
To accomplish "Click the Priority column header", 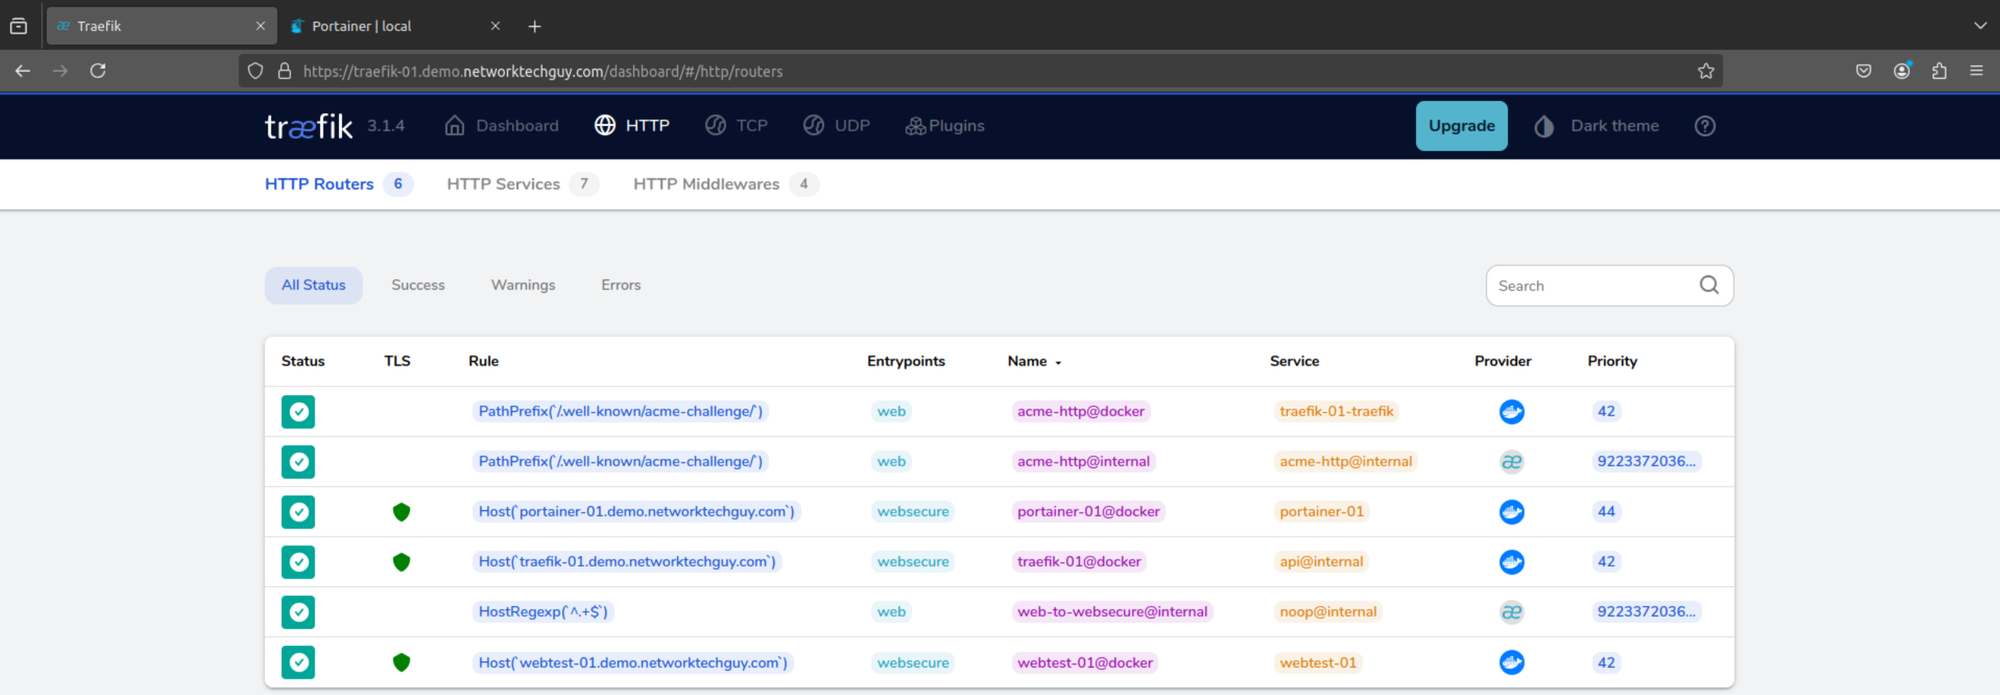I will 1612,361.
